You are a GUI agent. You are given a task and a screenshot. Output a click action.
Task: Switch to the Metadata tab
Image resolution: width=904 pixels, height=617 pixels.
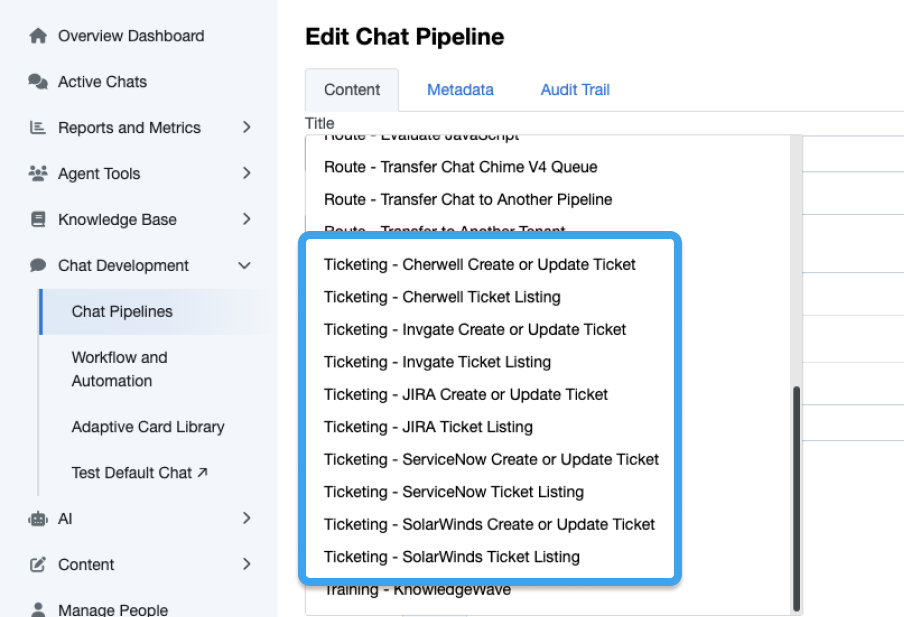coord(460,90)
